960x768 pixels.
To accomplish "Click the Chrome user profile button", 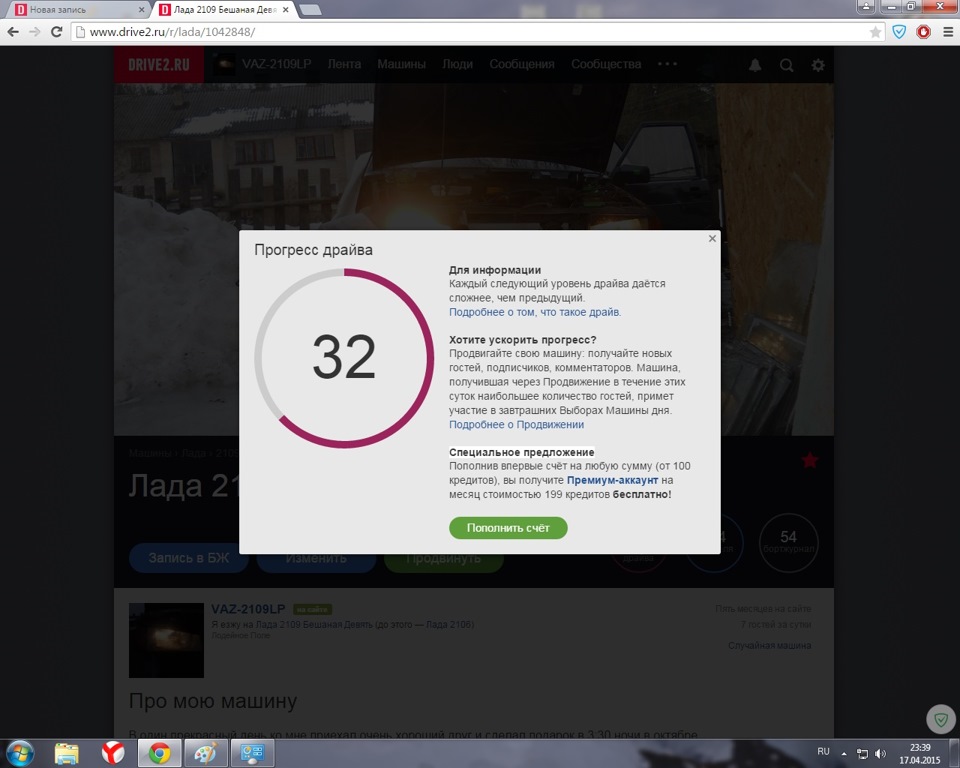I will click(865, 7).
